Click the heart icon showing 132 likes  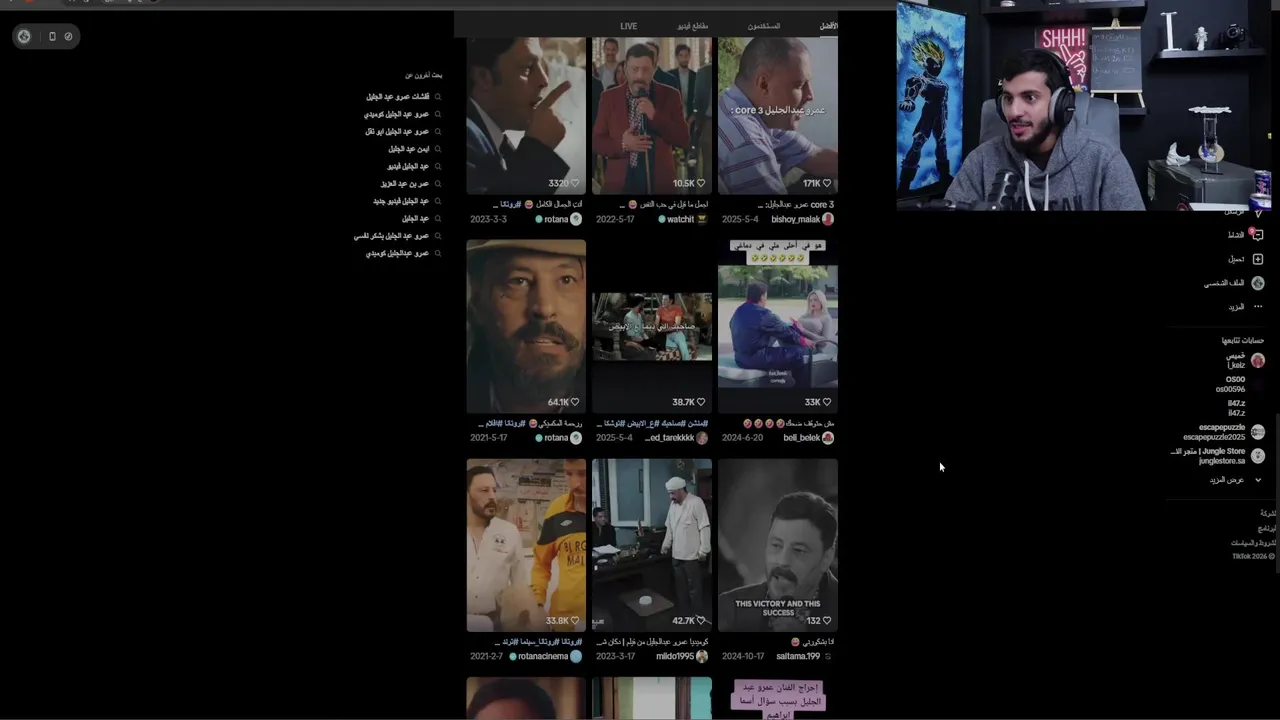(827, 620)
